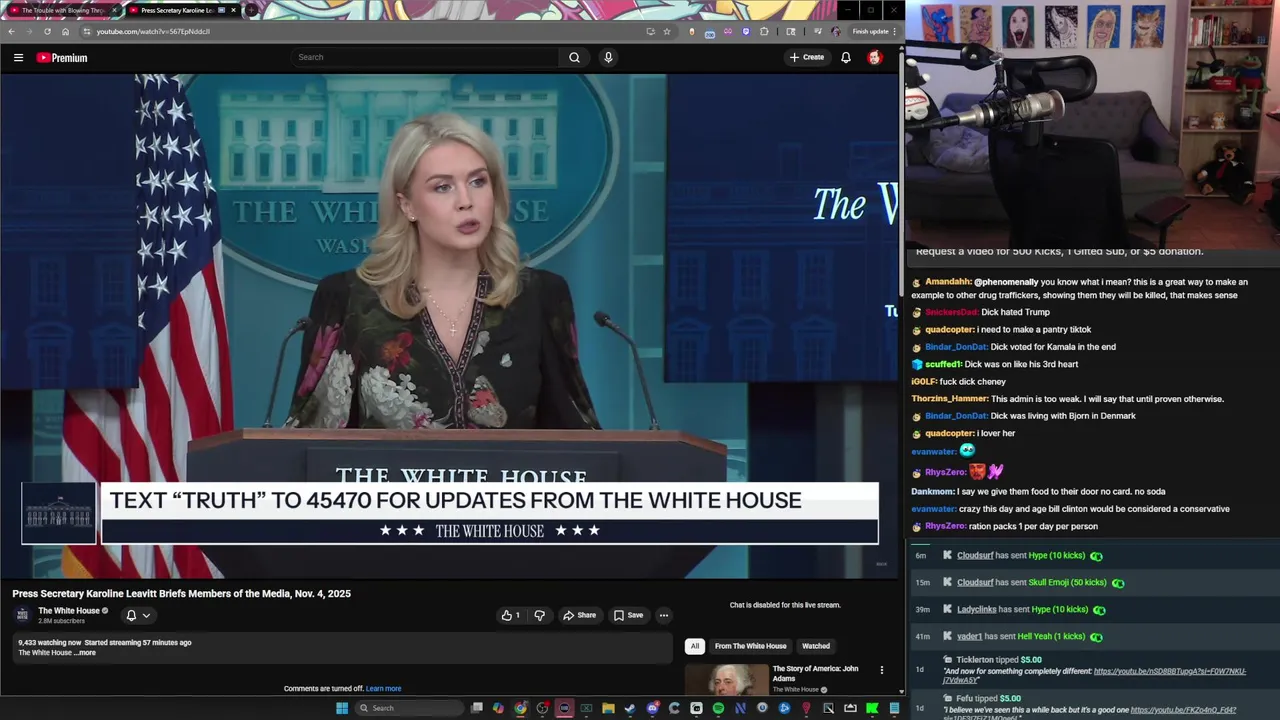Open Steam from the taskbar
This screenshot has height=720, width=1280.
click(x=630, y=708)
